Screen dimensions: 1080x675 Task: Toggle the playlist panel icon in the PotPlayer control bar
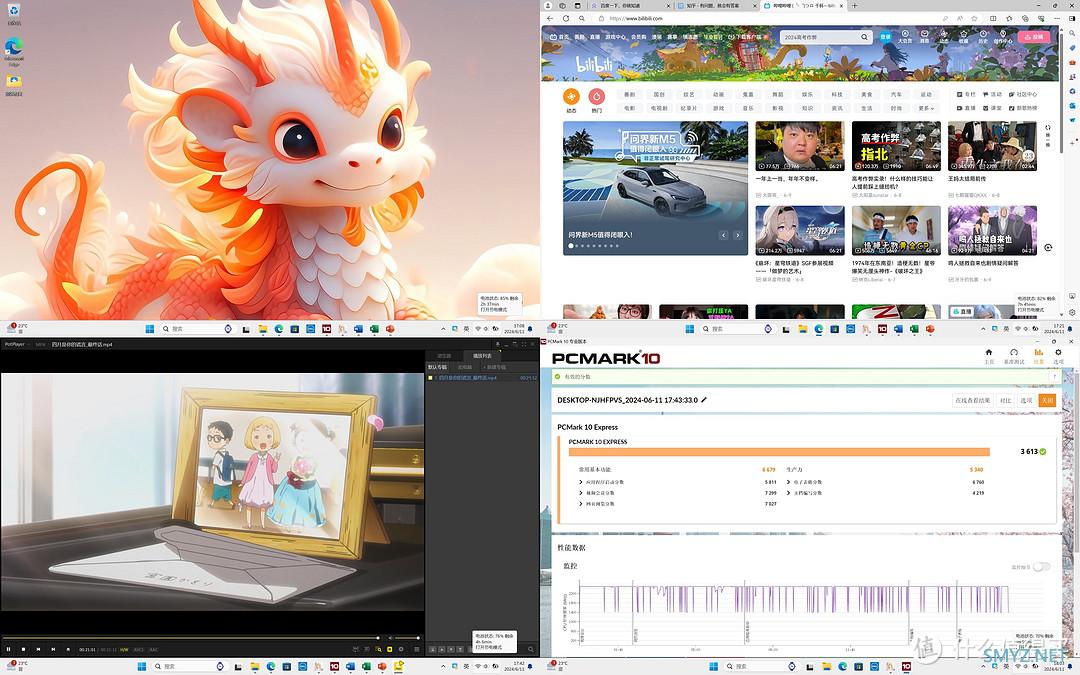click(416, 649)
